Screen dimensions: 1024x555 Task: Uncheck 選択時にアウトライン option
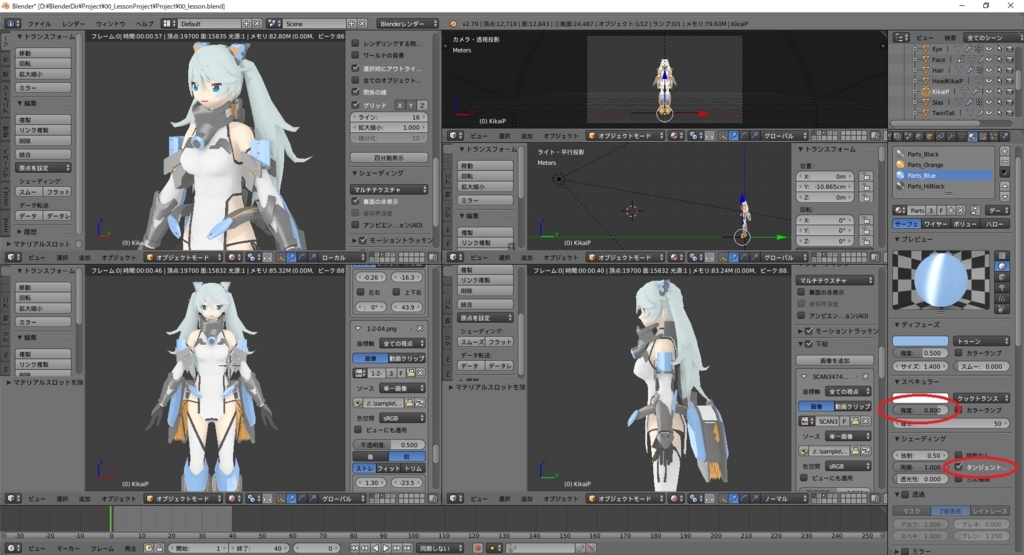(355, 68)
